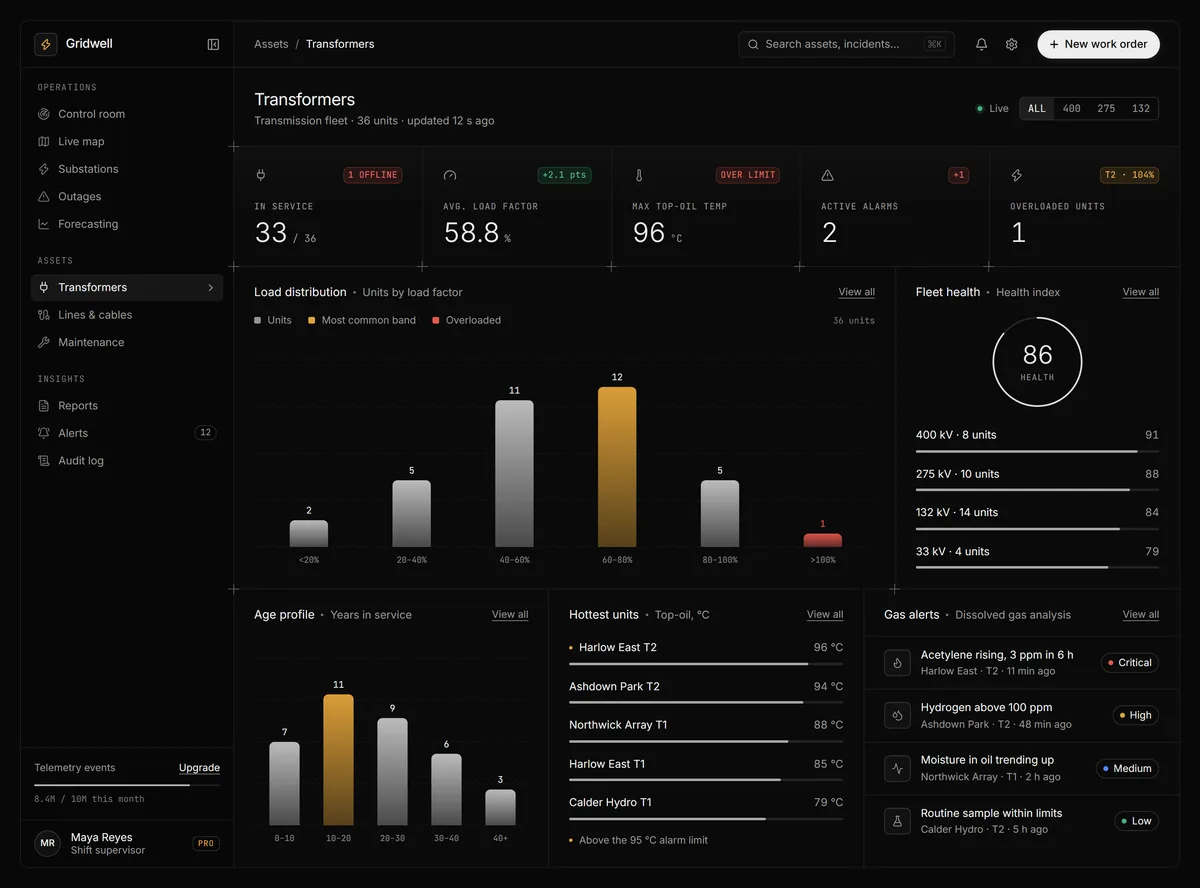
Task: Click the flask icon of Routine sample alert
Action: click(898, 821)
